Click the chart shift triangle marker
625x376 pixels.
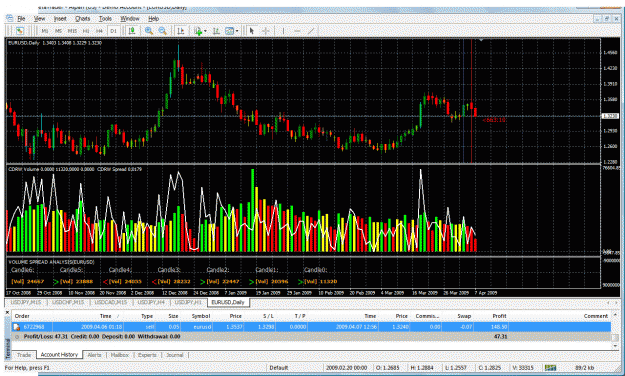481,40
